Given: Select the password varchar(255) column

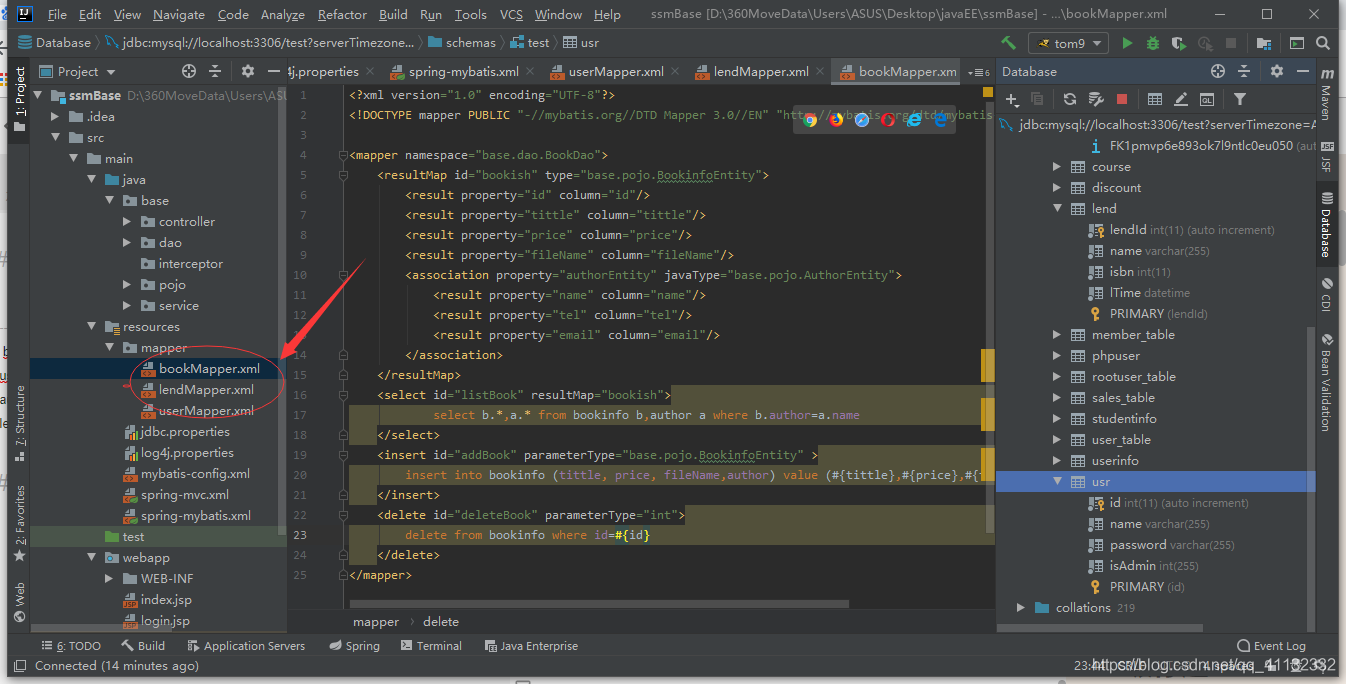Looking at the screenshot, I should click(1171, 545).
